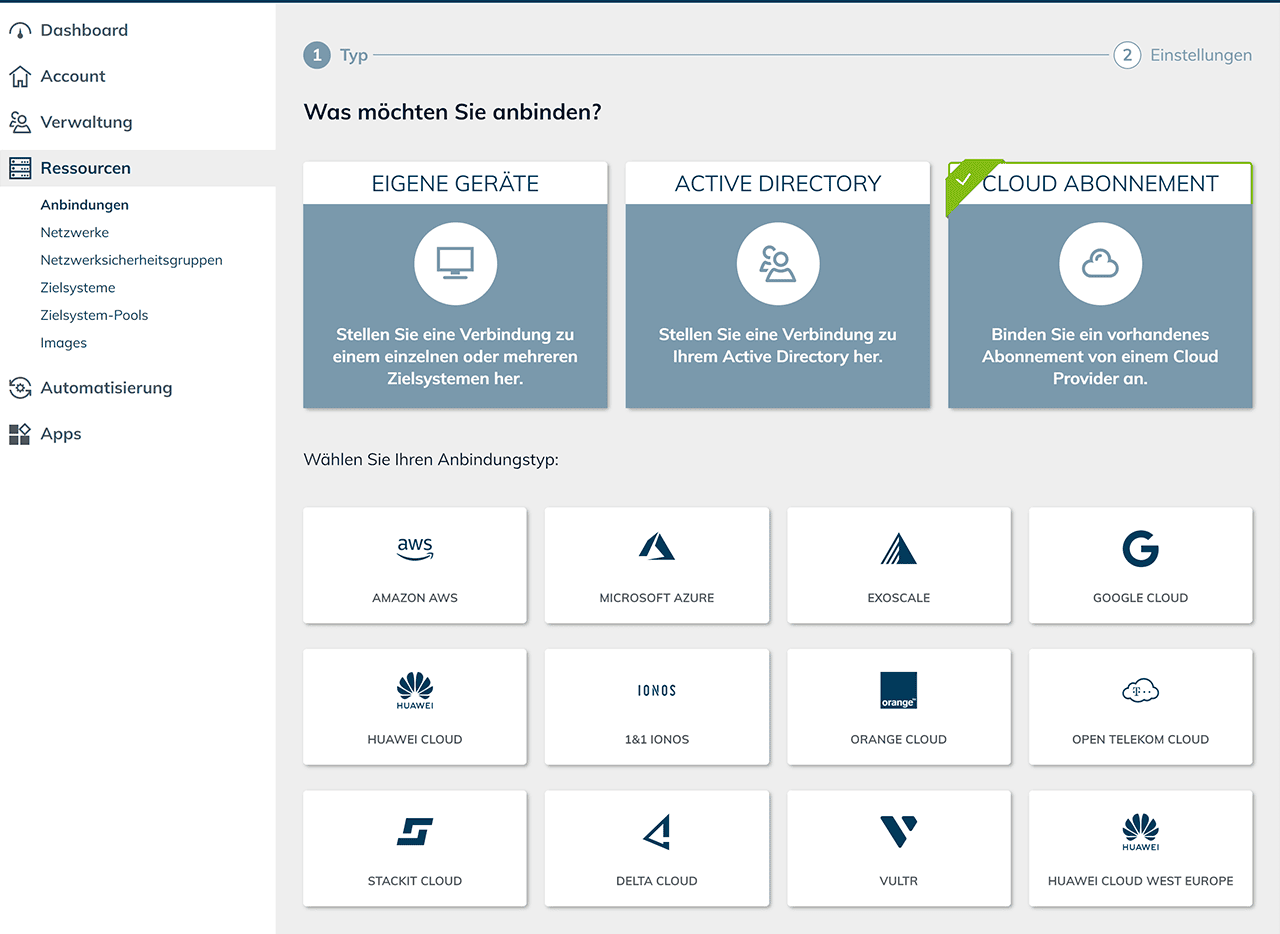The width and height of the screenshot is (1280, 934).
Task: Choose the Exoscale logo icon
Action: pos(898,548)
